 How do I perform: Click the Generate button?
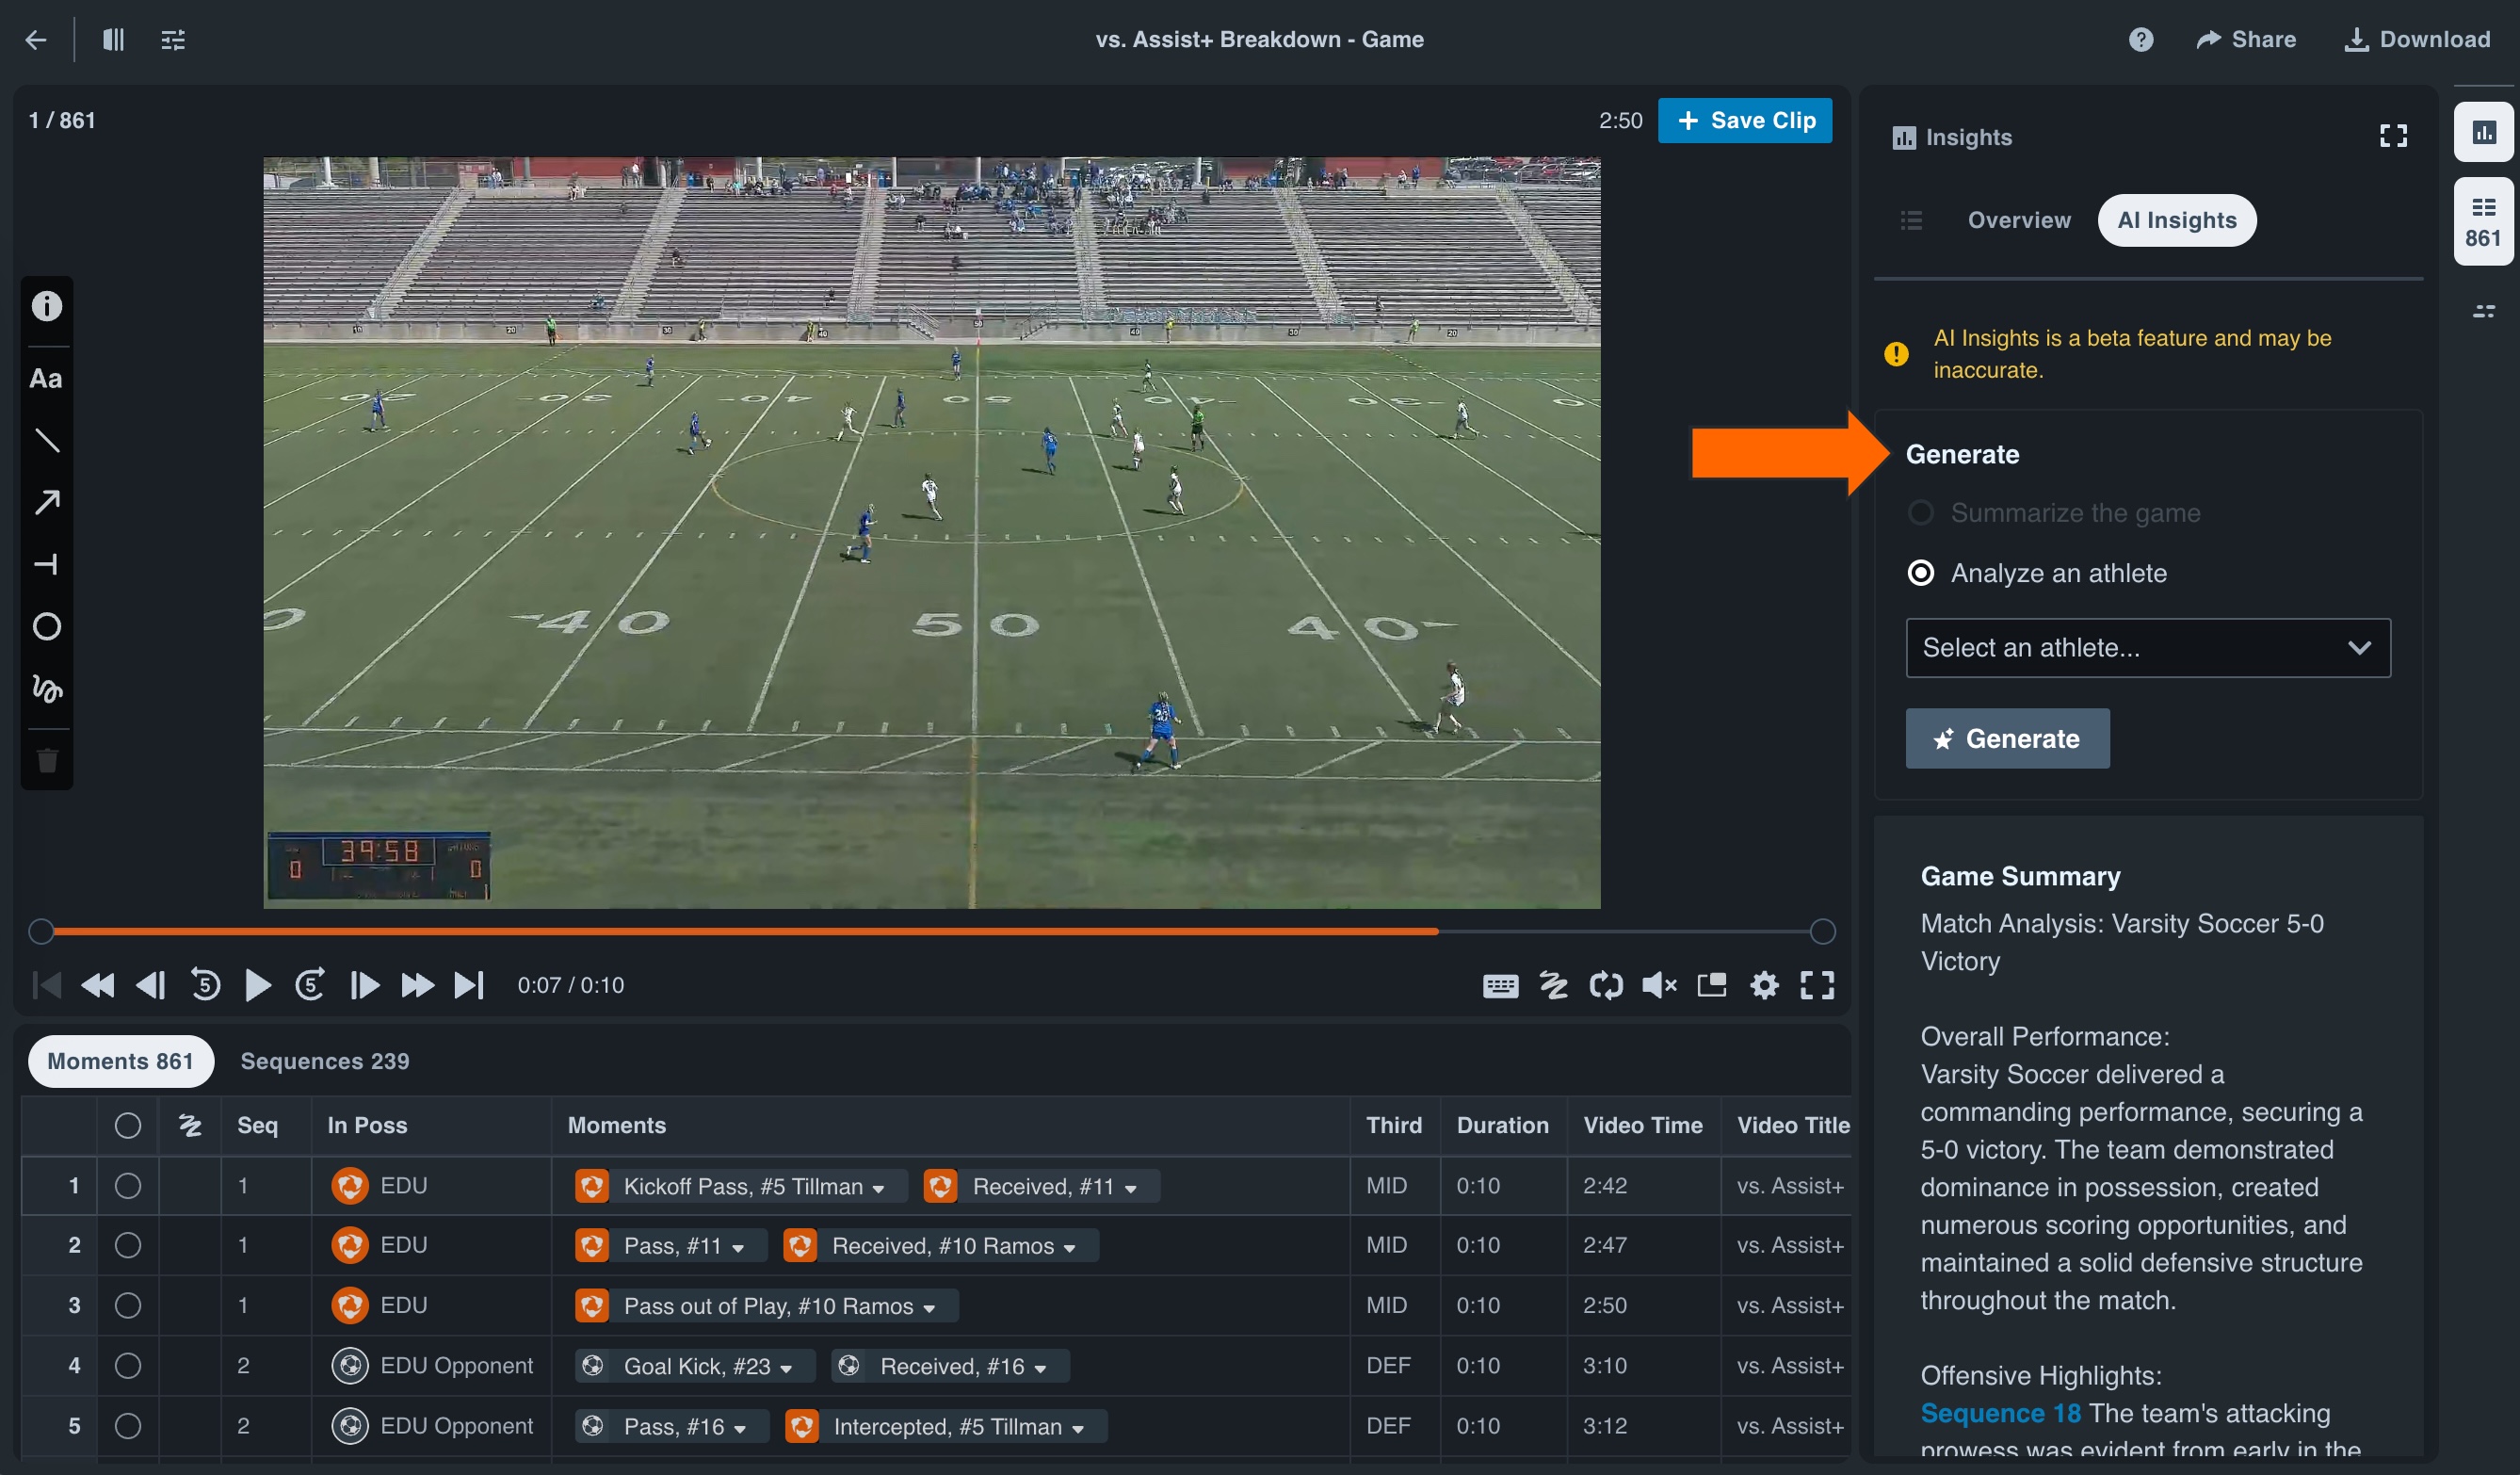coord(2007,738)
